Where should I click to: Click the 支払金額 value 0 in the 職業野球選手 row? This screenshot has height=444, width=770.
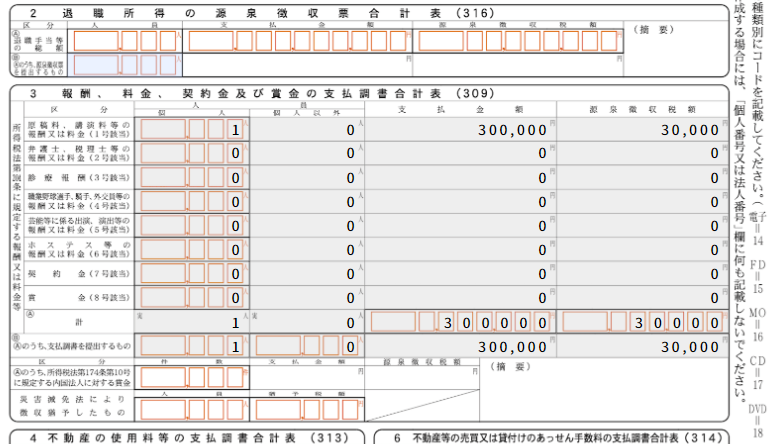click(x=542, y=202)
